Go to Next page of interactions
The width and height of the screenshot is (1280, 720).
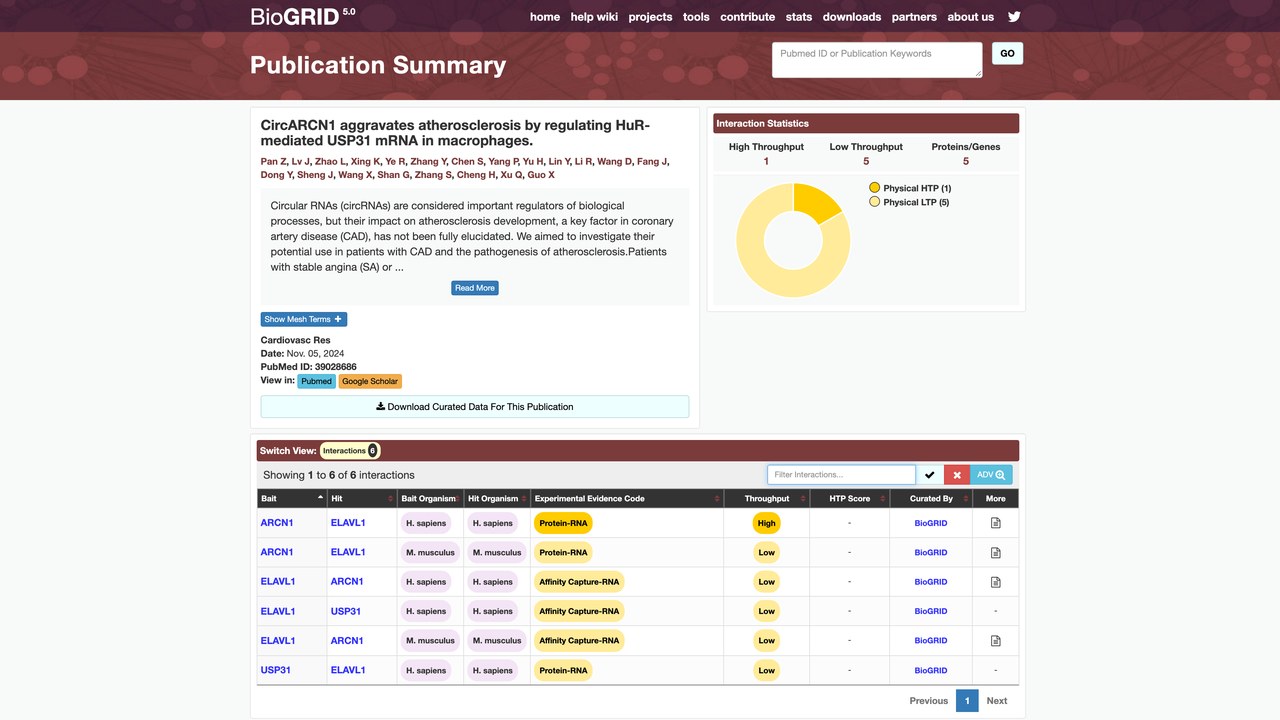click(997, 701)
